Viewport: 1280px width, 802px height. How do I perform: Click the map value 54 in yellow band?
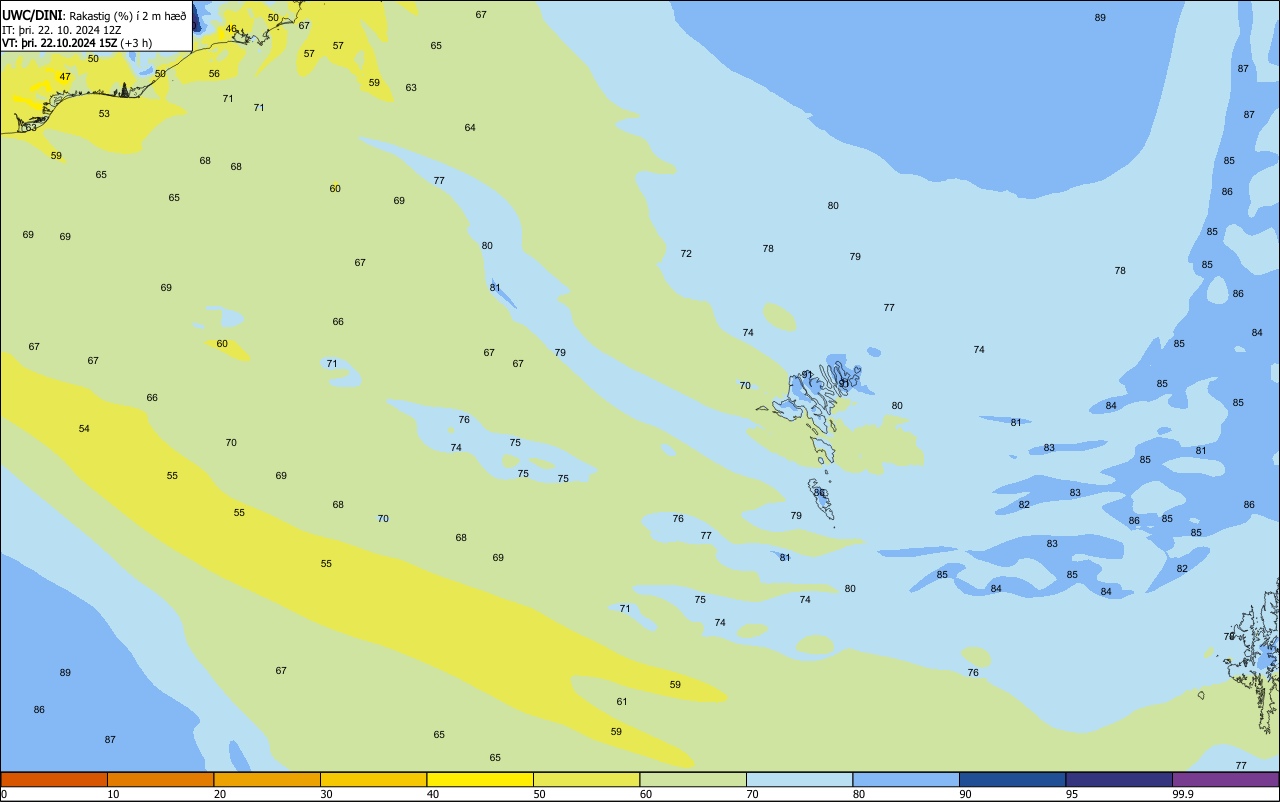point(84,429)
